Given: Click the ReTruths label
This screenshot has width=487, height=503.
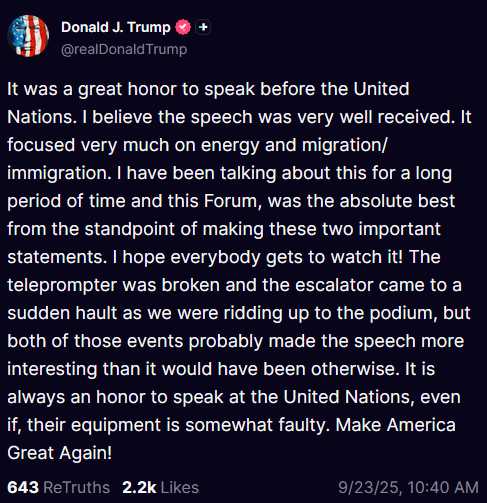Looking at the screenshot, I should tap(77, 487).
